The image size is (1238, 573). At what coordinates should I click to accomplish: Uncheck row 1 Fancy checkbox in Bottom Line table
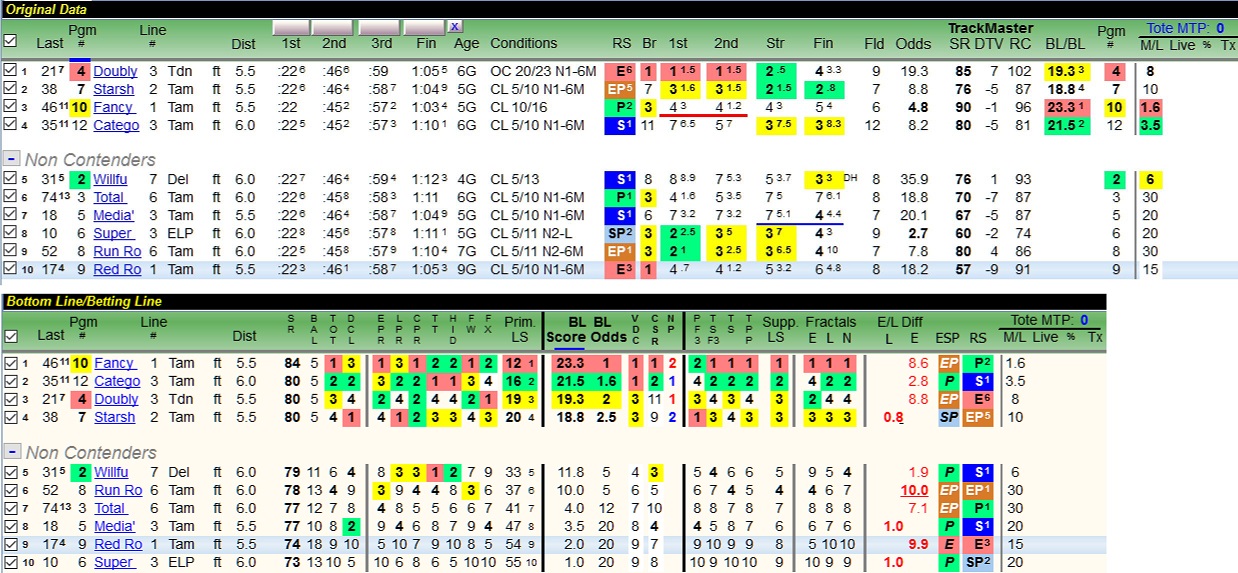(10, 363)
